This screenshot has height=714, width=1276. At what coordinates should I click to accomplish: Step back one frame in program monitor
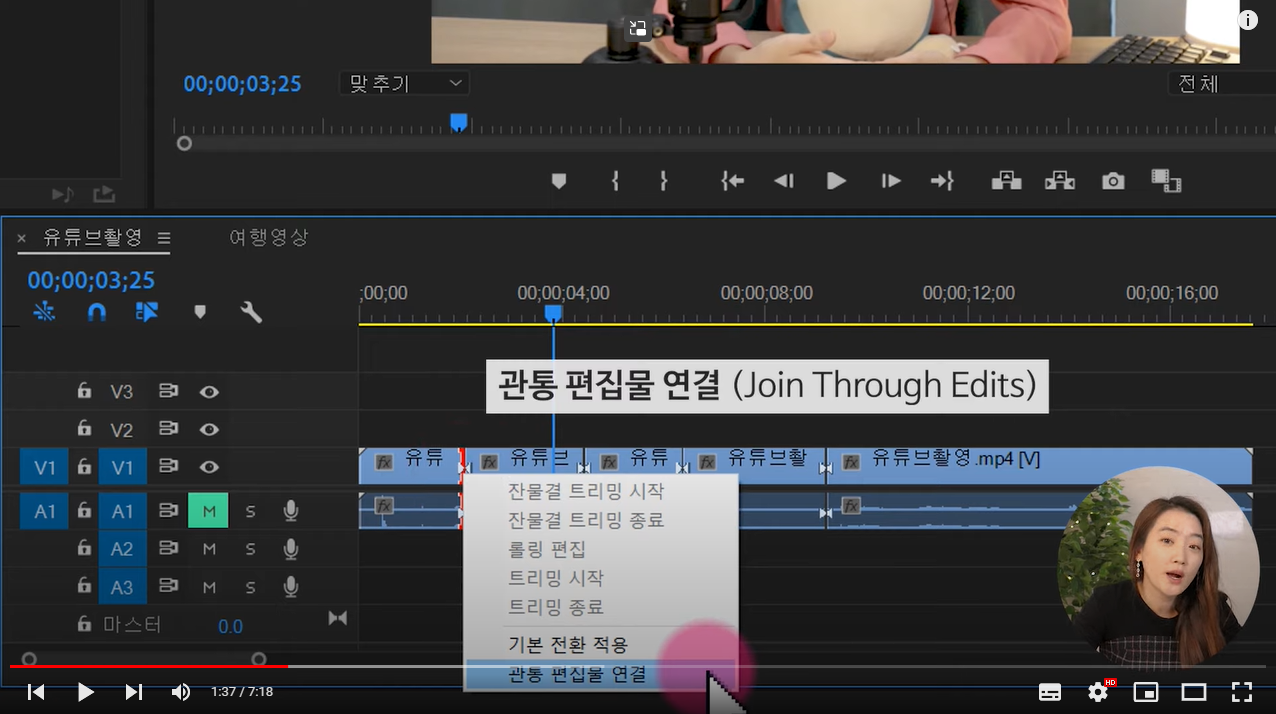784,181
